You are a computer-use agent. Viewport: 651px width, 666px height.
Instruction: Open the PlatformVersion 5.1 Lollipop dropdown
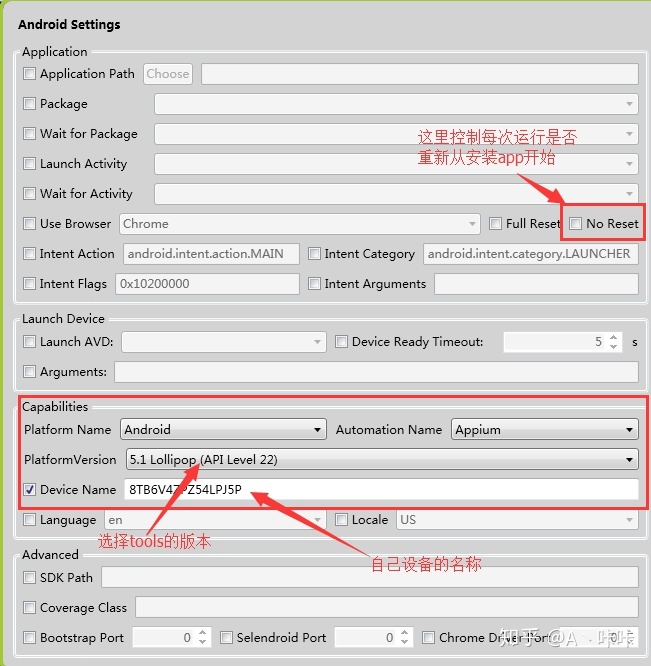(382, 460)
